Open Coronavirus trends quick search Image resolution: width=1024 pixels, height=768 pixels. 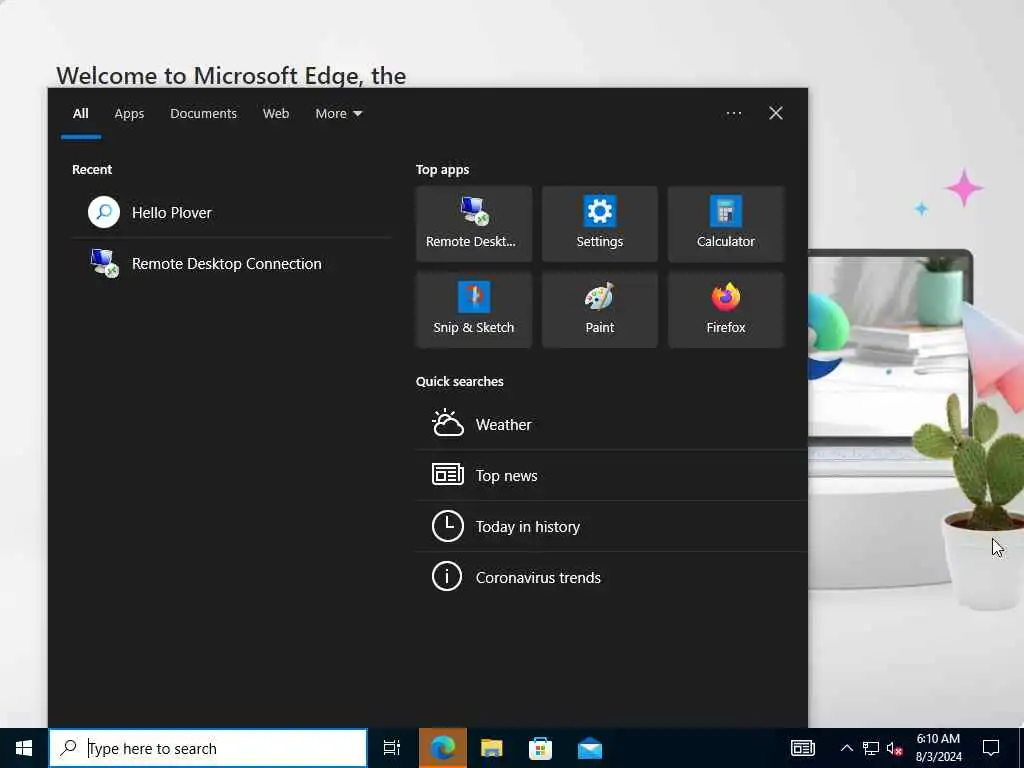coord(611,577)
